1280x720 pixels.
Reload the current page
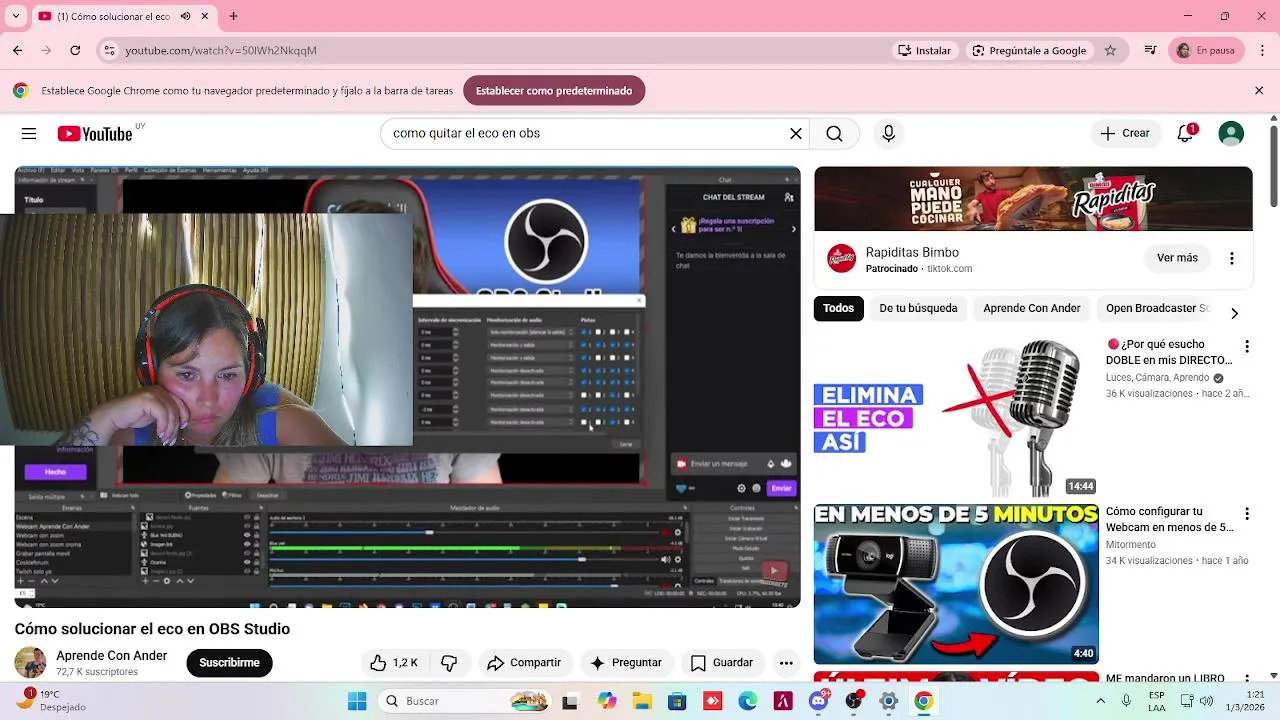75,50
